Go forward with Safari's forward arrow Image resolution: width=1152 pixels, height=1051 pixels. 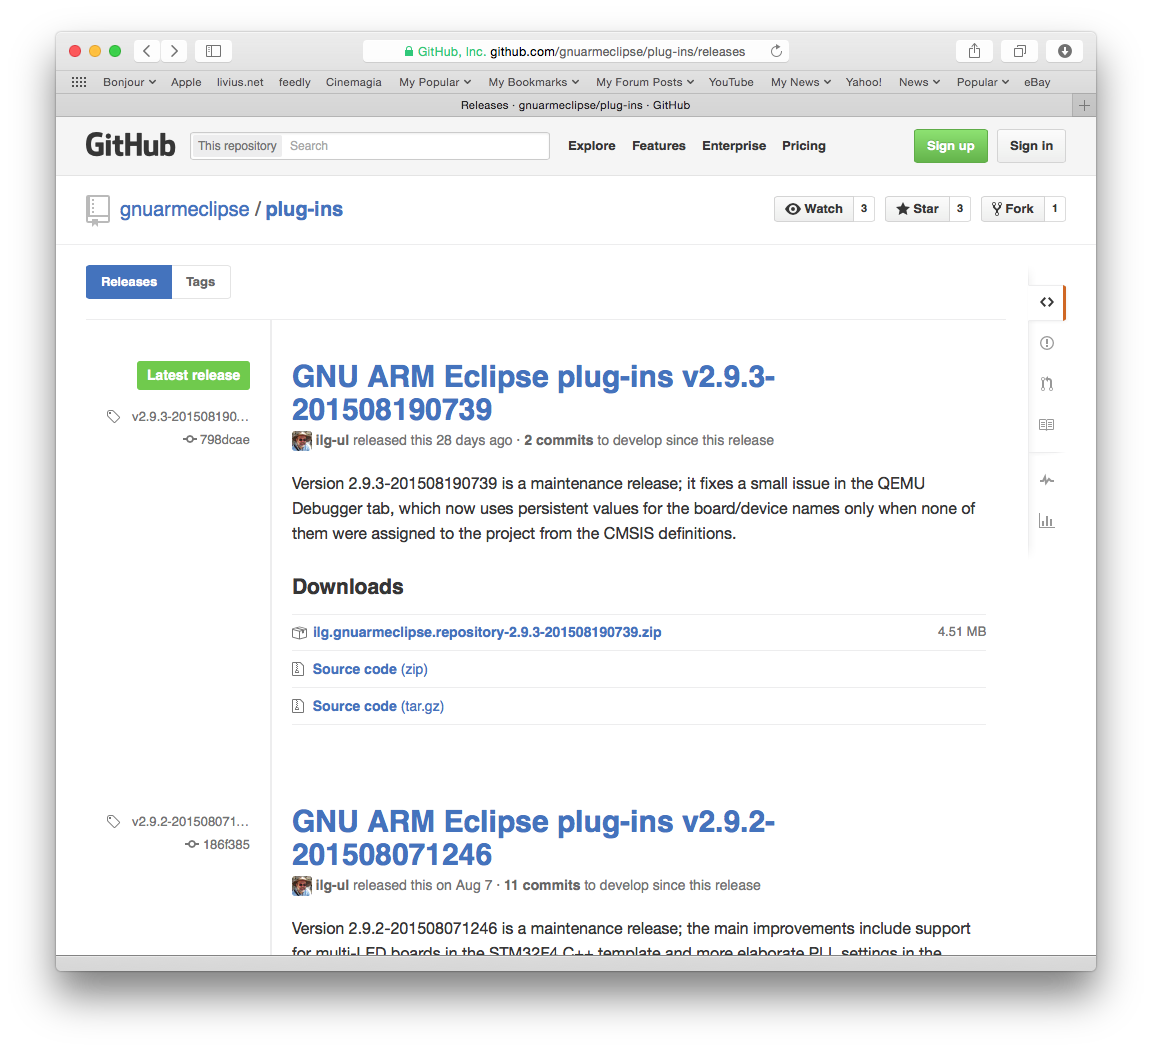(174, 51)
